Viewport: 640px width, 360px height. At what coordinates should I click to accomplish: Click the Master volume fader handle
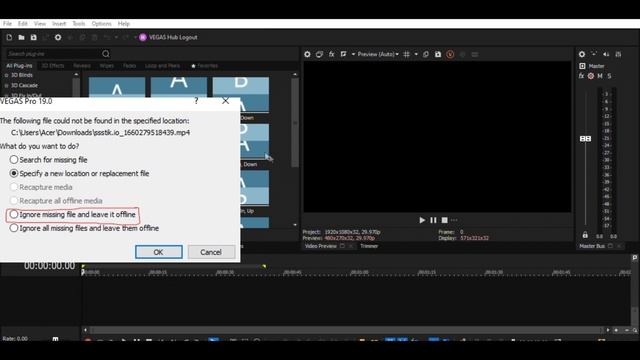pos(585,139)
